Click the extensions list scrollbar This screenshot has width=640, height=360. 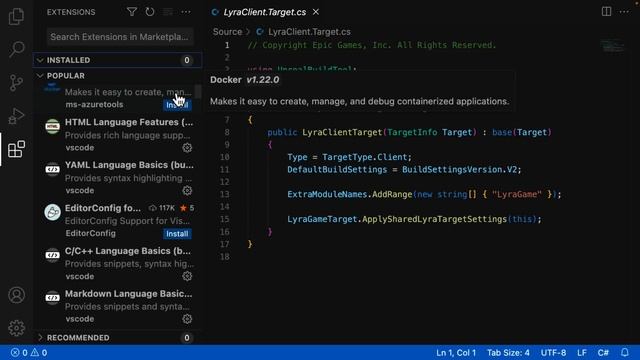(x=198, y=91)
